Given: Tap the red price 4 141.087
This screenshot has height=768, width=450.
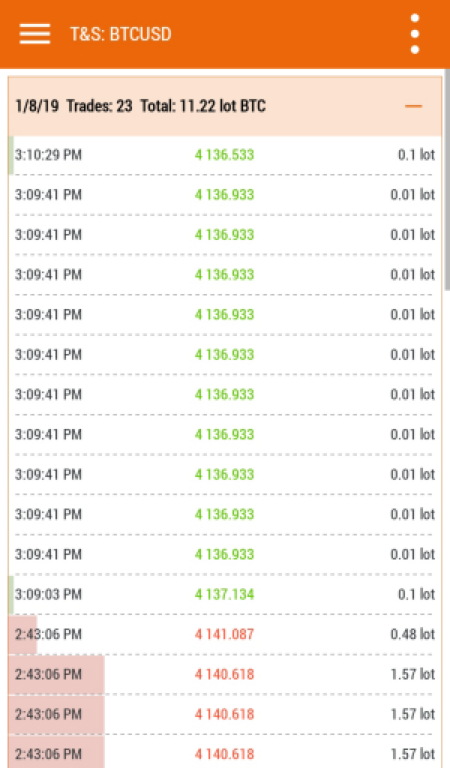Looking at the screenshot, I should [224, 634].
